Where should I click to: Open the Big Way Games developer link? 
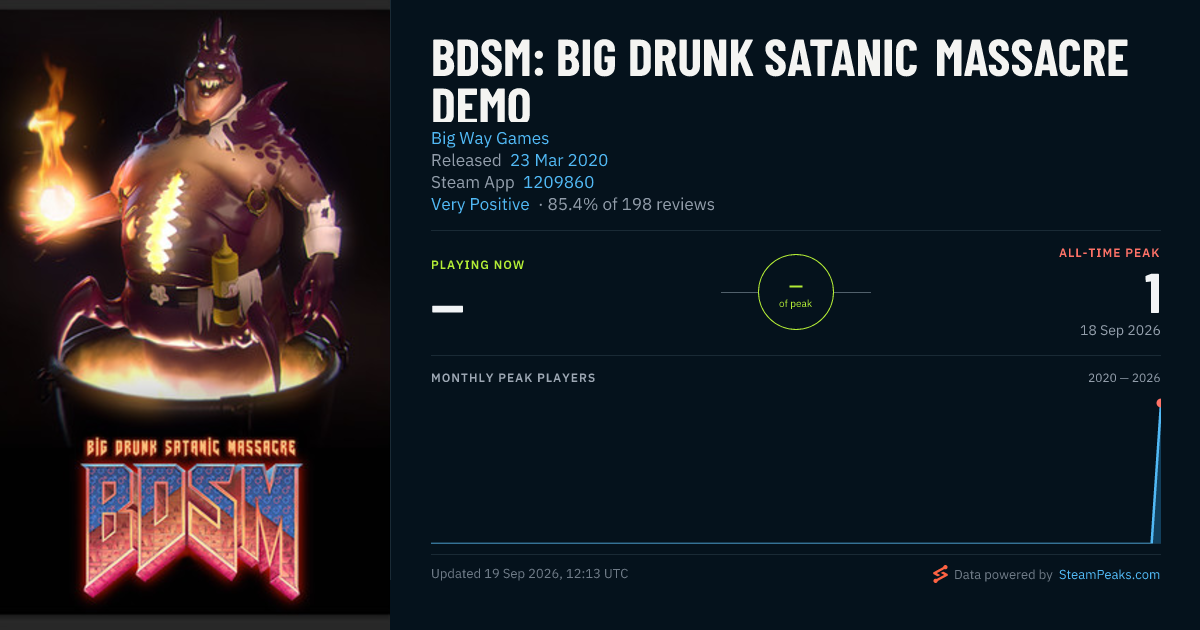click(x=490, y=138)
